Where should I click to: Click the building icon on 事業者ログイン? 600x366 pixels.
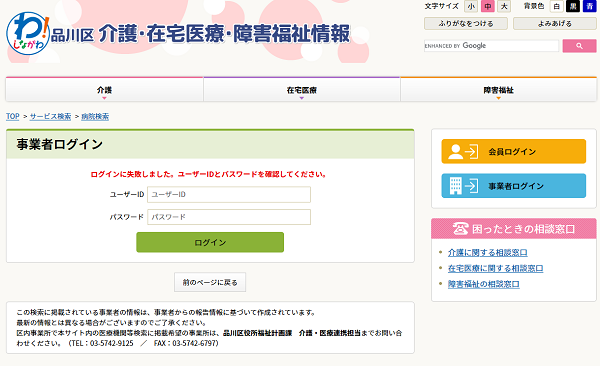455,186
